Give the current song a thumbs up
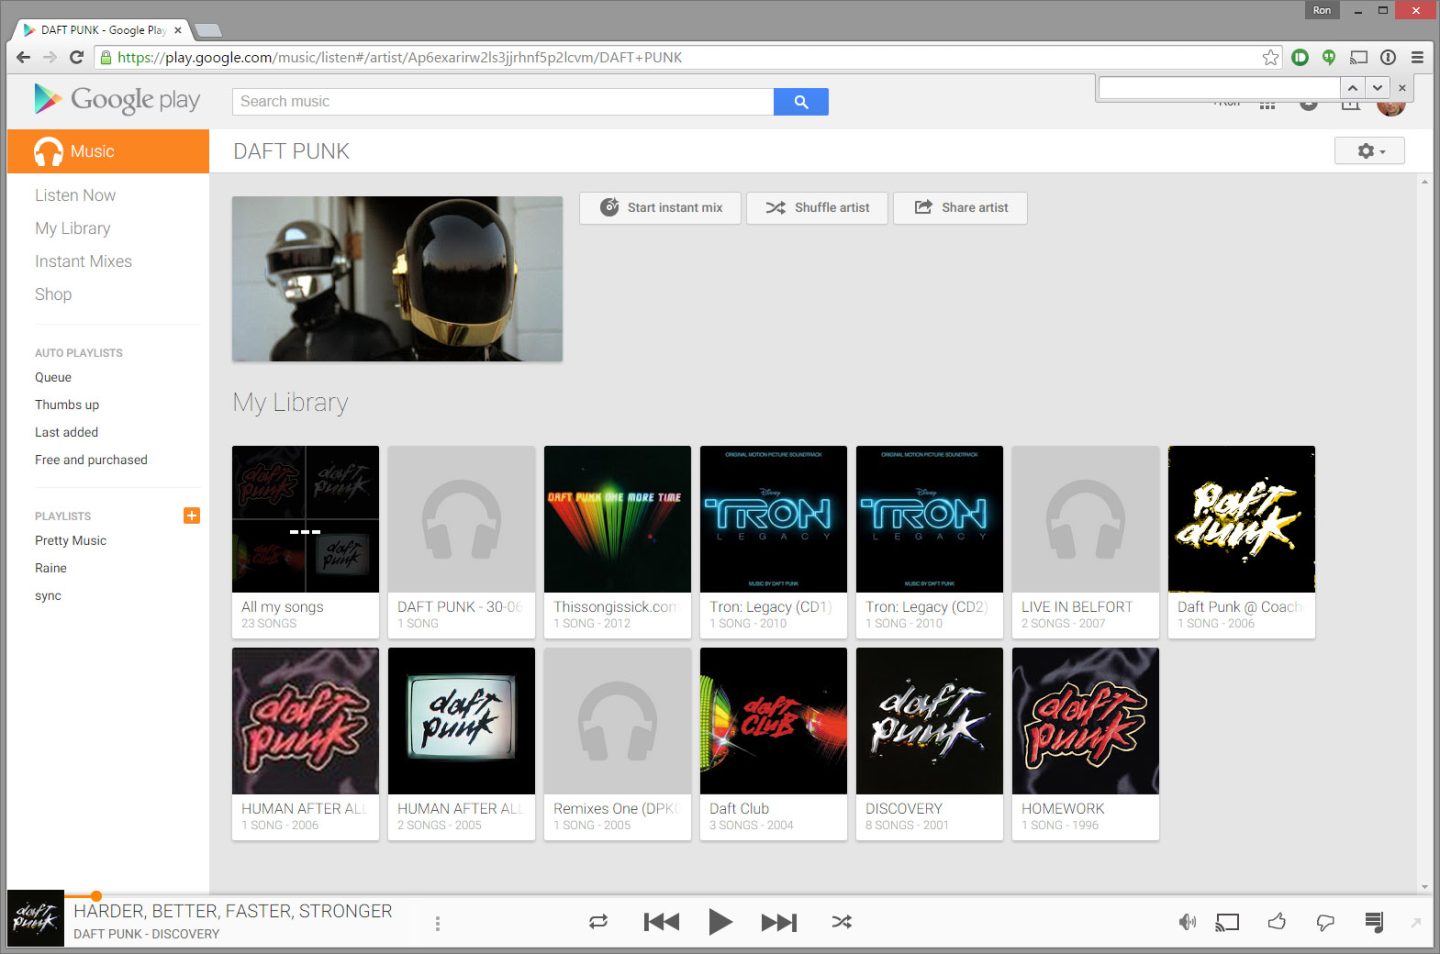This screenshot has height=954, width=1440. point(1277,922)
